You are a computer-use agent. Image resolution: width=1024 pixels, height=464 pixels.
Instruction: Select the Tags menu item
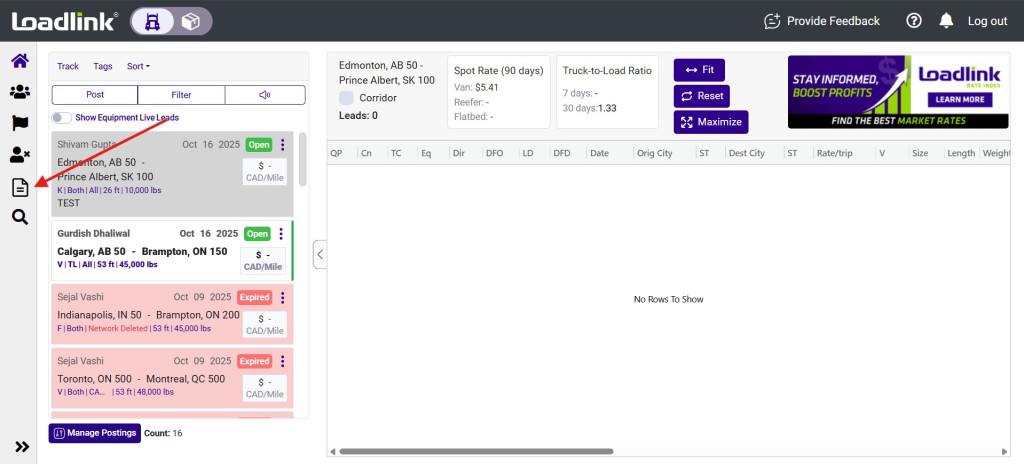tap(103, 67)
